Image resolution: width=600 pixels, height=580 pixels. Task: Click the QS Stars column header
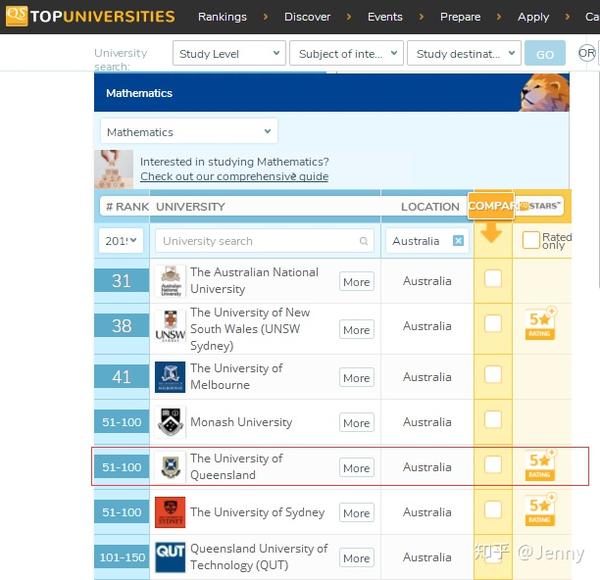(540, 206)
